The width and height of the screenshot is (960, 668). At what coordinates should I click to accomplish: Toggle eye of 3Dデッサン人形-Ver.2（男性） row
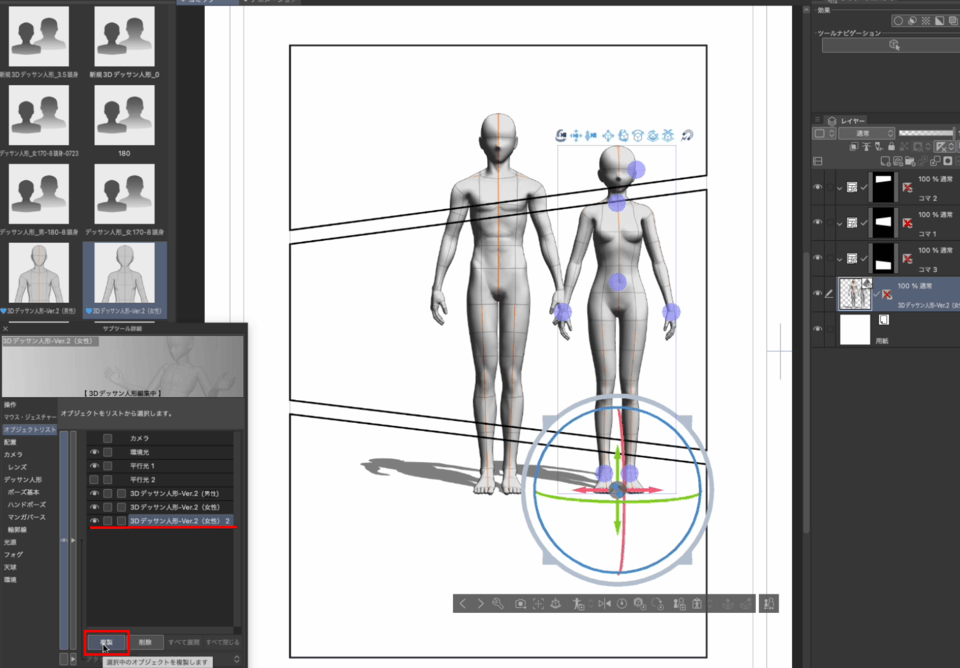click(x=94, y=493)
